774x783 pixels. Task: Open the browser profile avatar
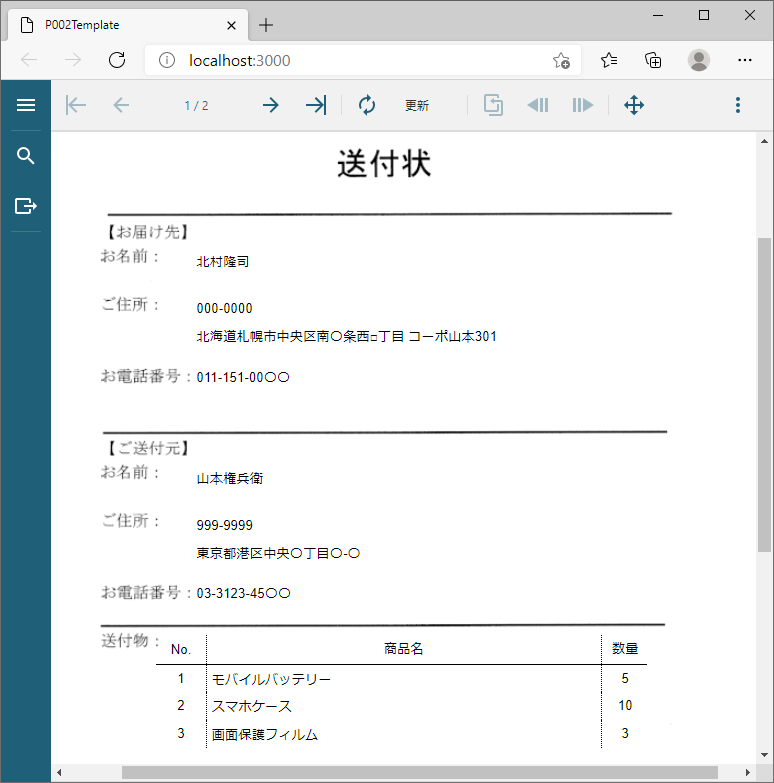click(x=699, y=60)
